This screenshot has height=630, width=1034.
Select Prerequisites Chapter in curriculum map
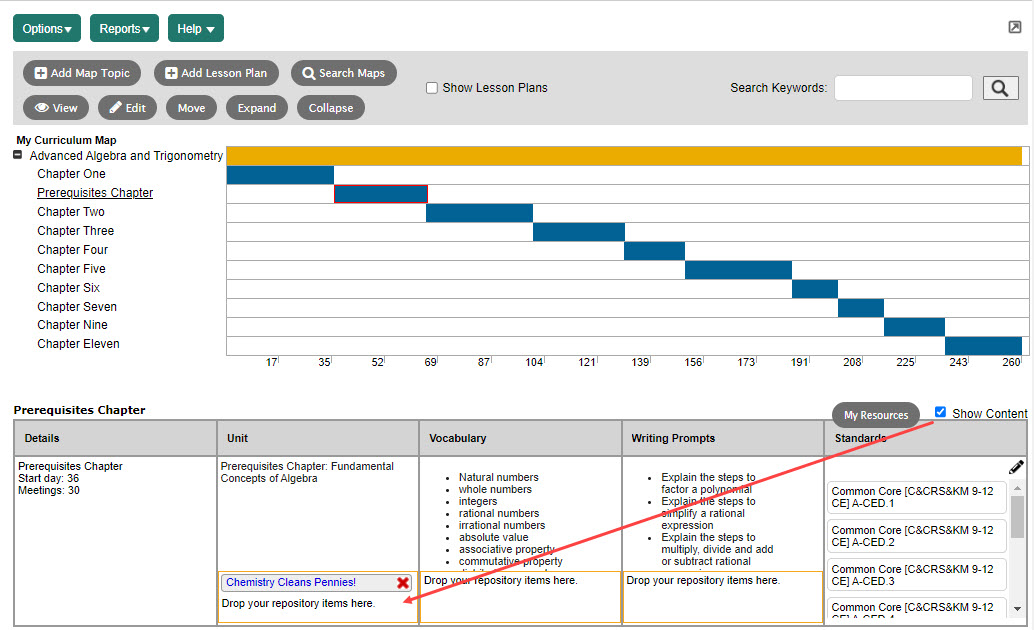pyautogui.click(x=95, y=193)
